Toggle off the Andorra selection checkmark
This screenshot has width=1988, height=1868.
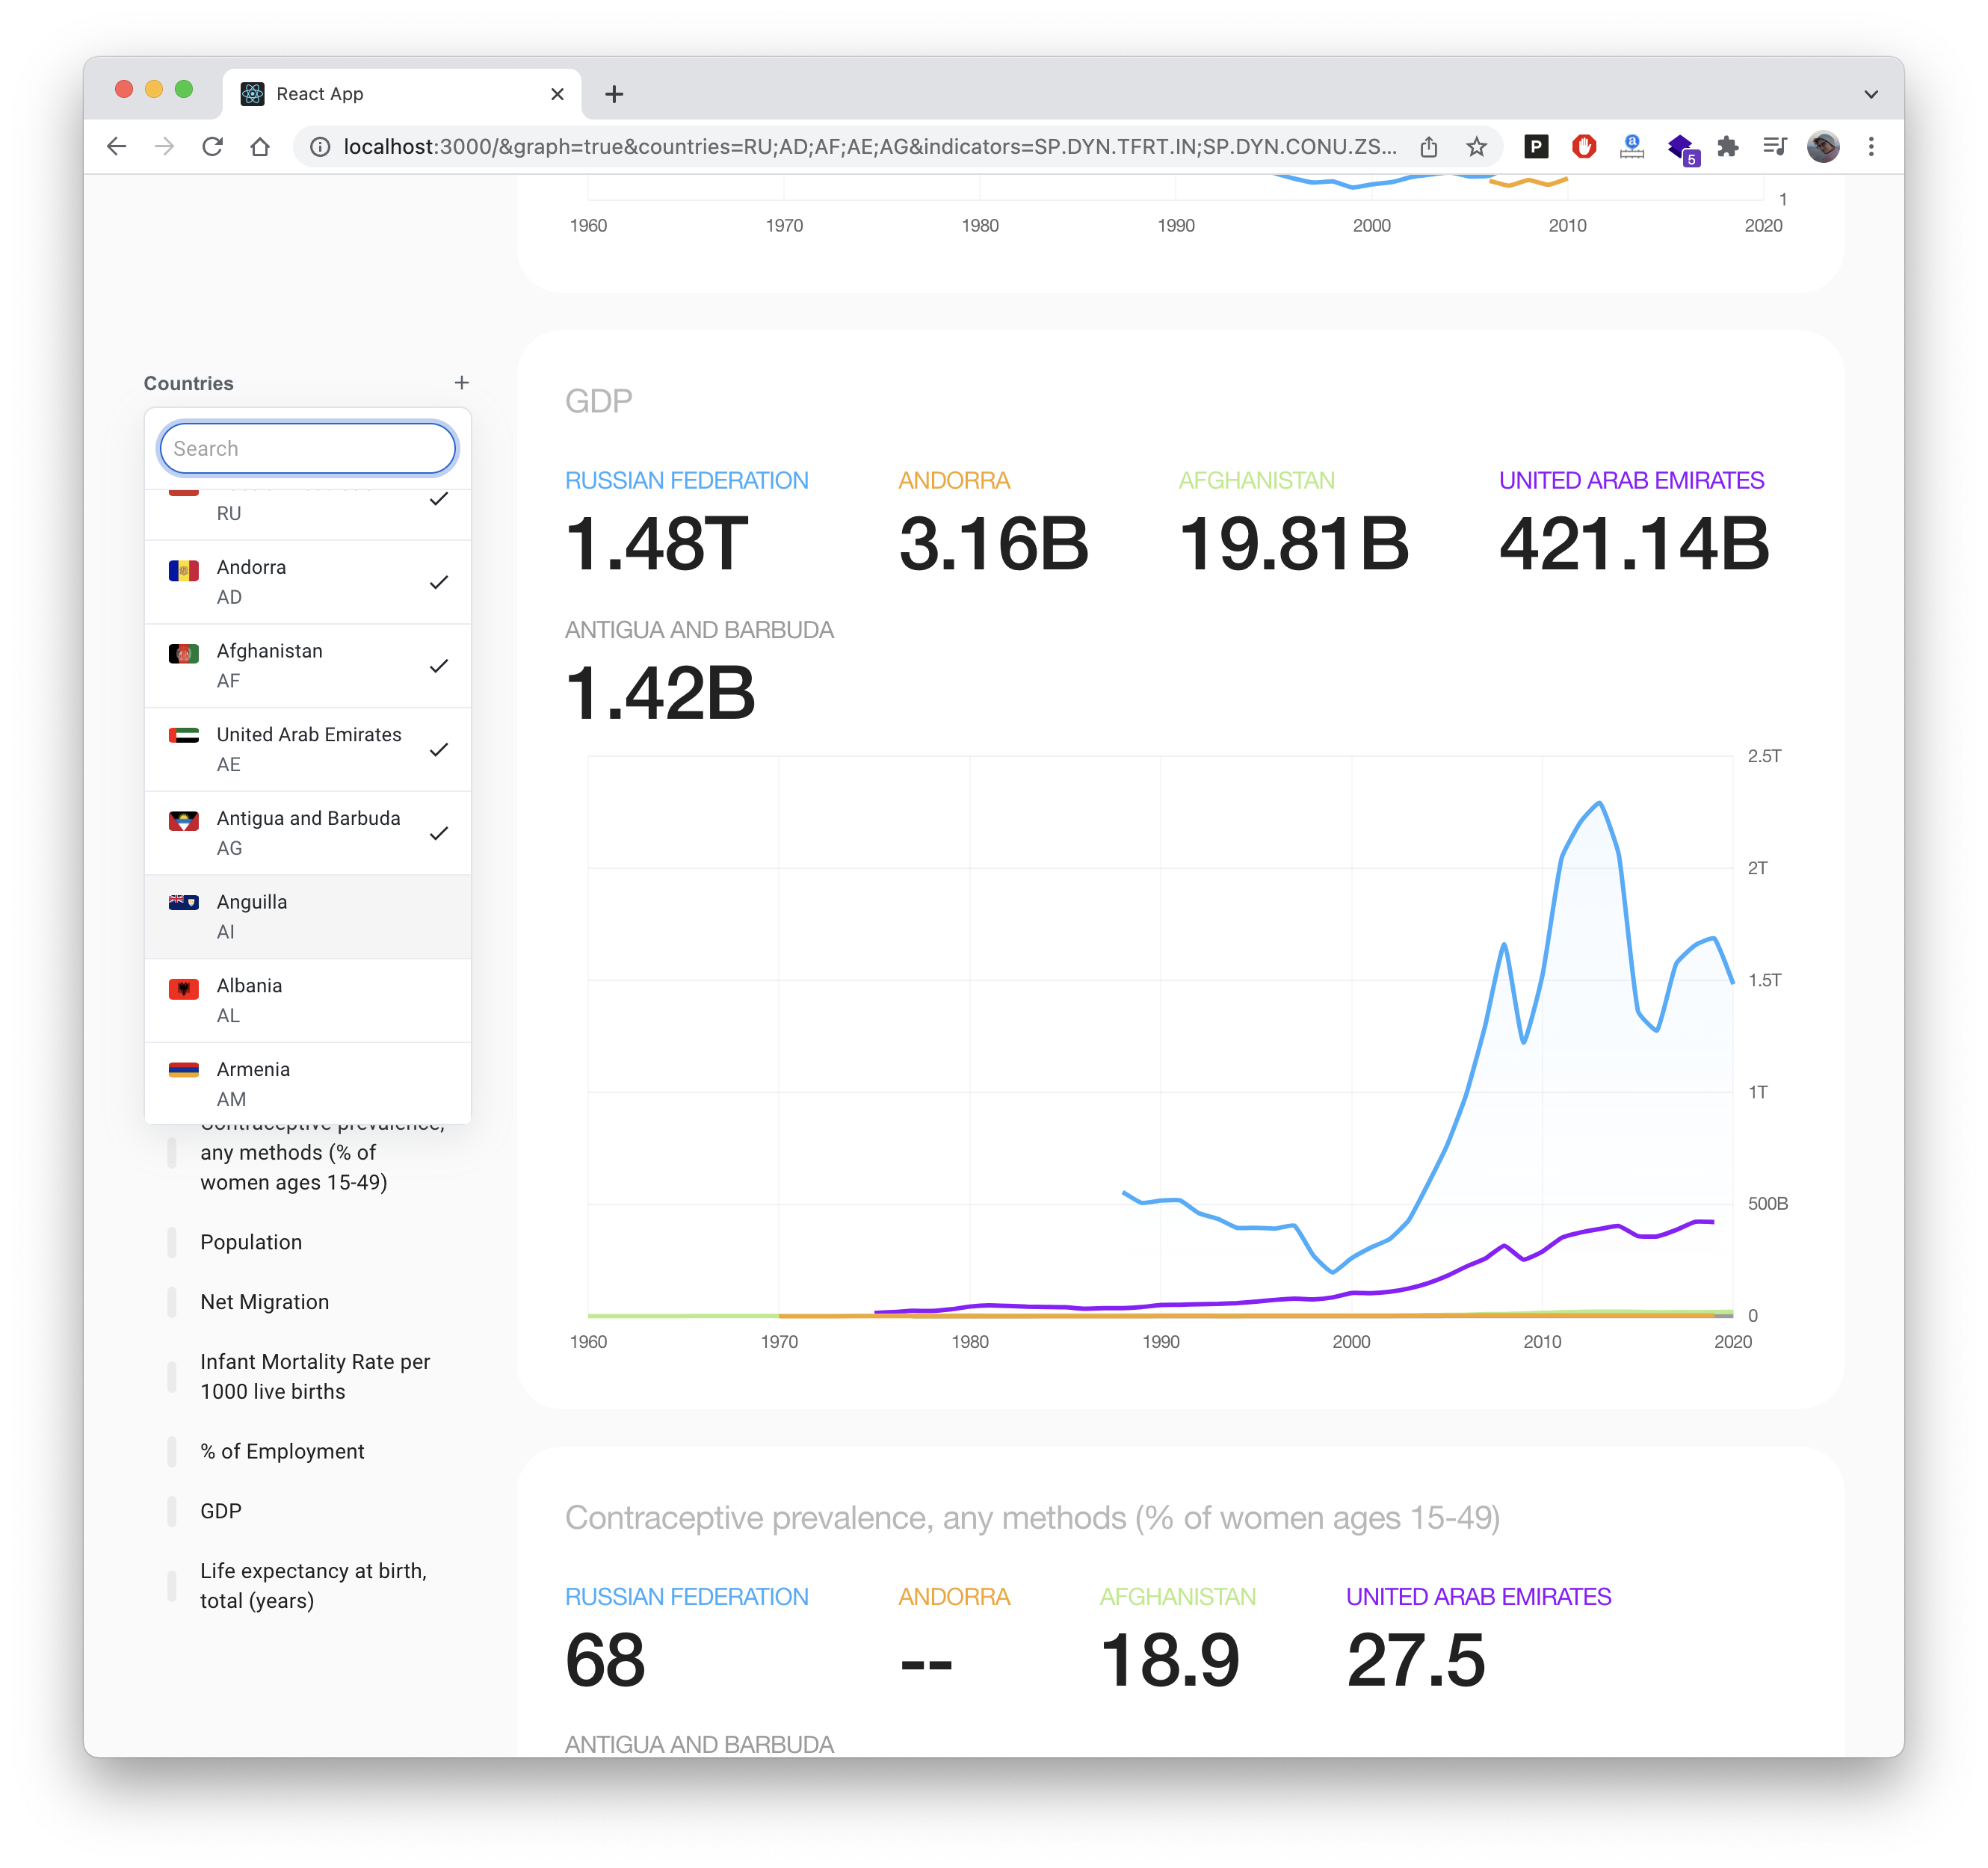(438, 581)
